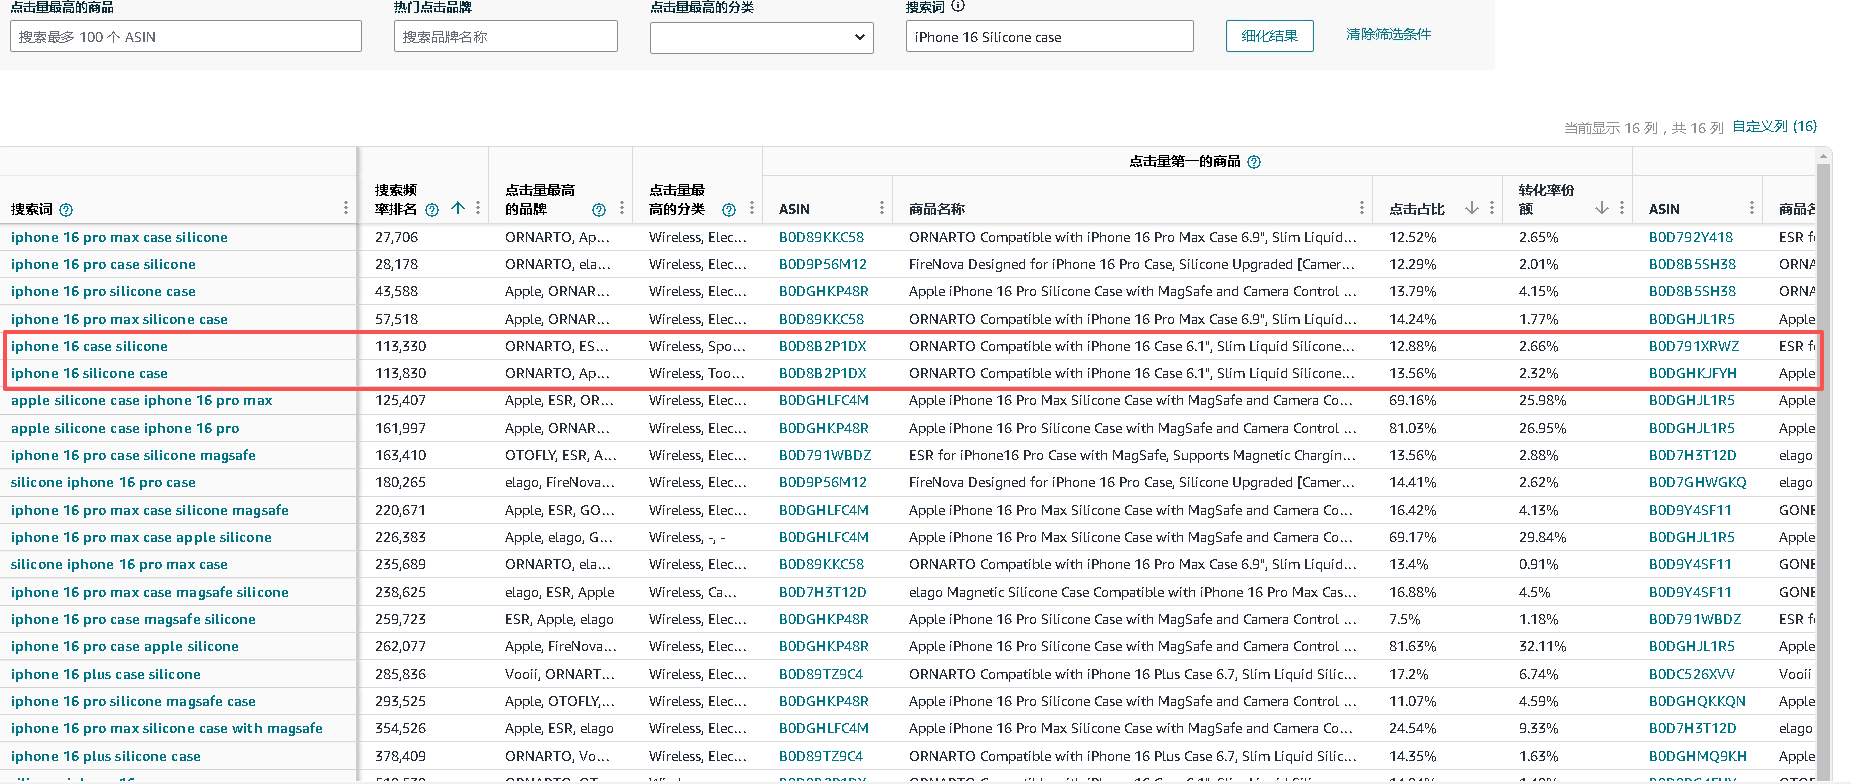Open column menu dots for first ASIN column

(x=882, y=208)
